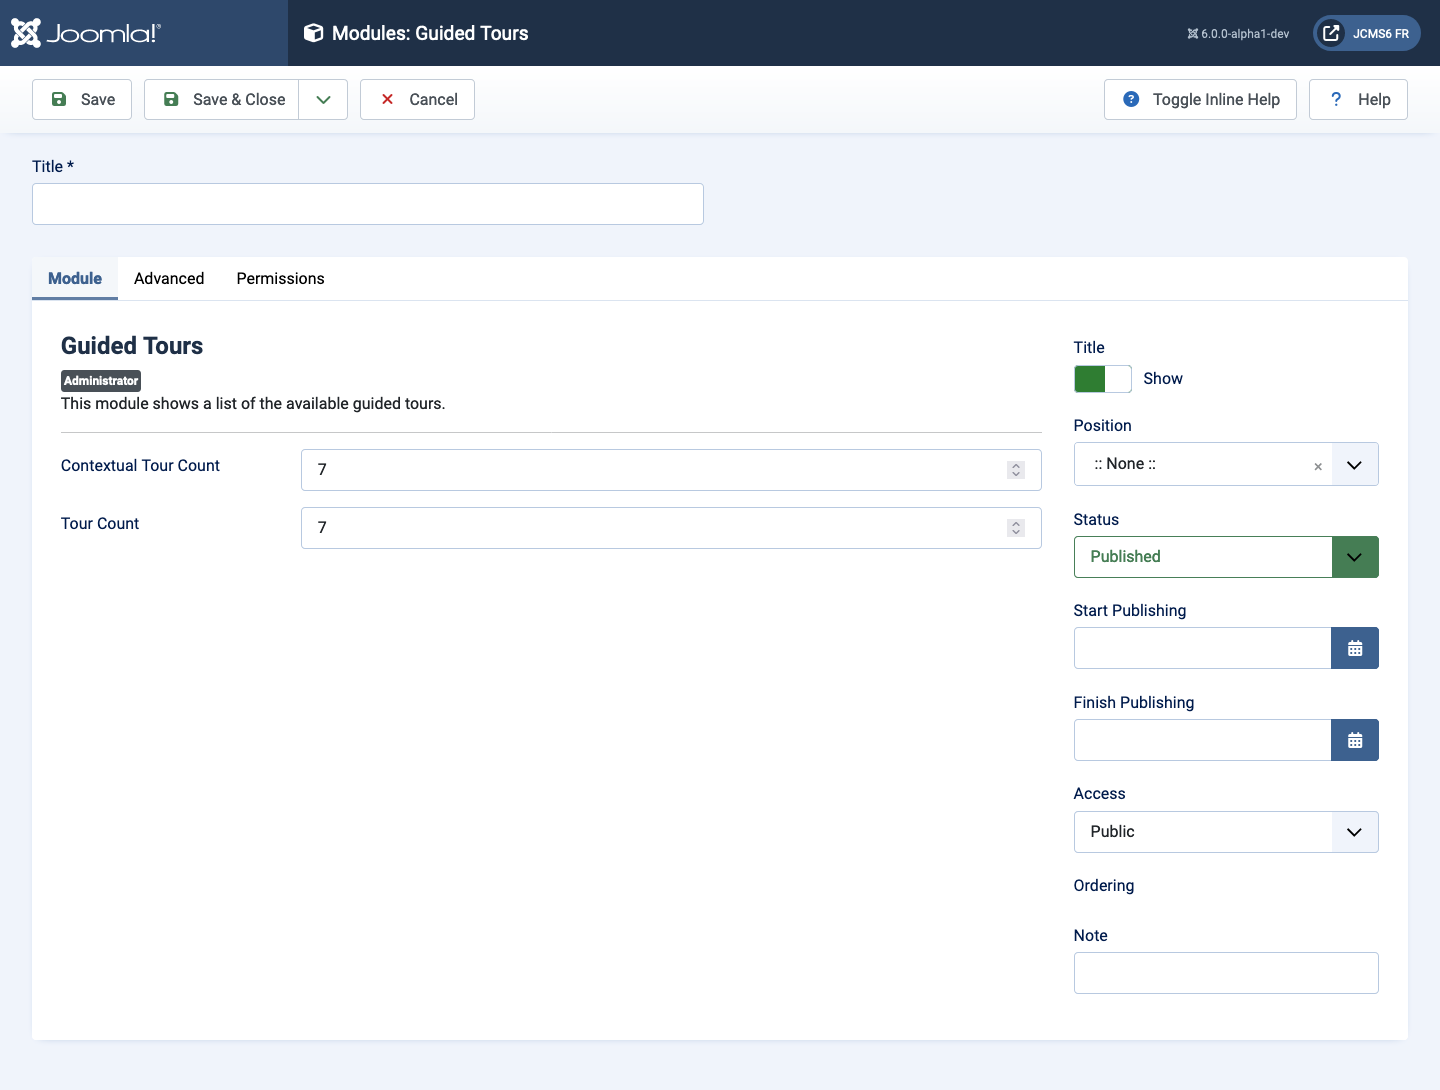Open the JCMS6 FR site link
Image resolution: width=1440 pixels, height=1090 pixels.
1367,33
